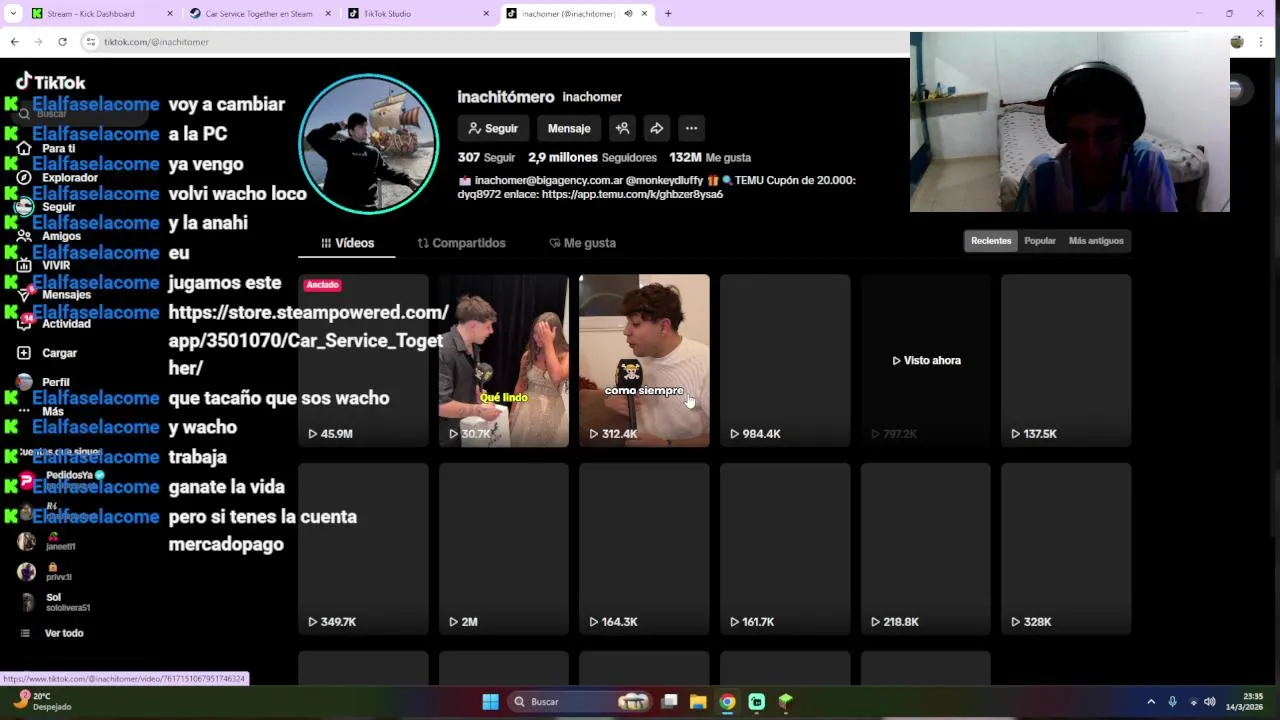
Task: Sort videos by Recientes
Action: click(x=991, y=241)
